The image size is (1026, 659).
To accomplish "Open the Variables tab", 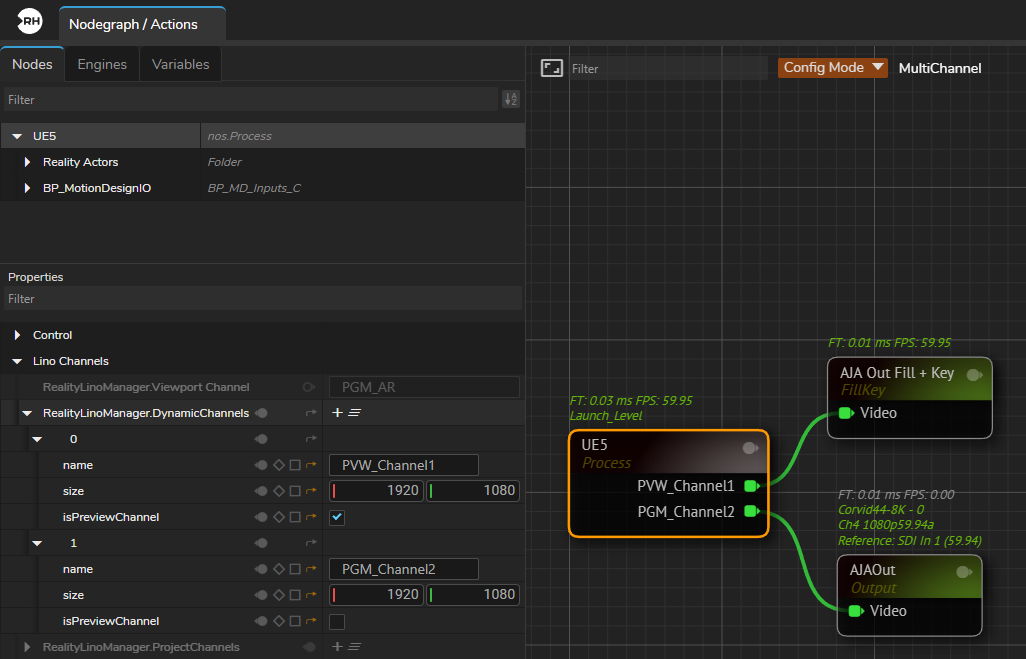I will pos(180,64).
